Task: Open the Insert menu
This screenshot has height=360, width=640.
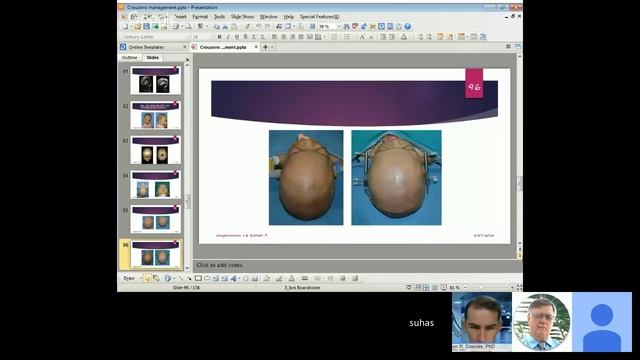Action: pyautogui.click(x=180, y=17)
